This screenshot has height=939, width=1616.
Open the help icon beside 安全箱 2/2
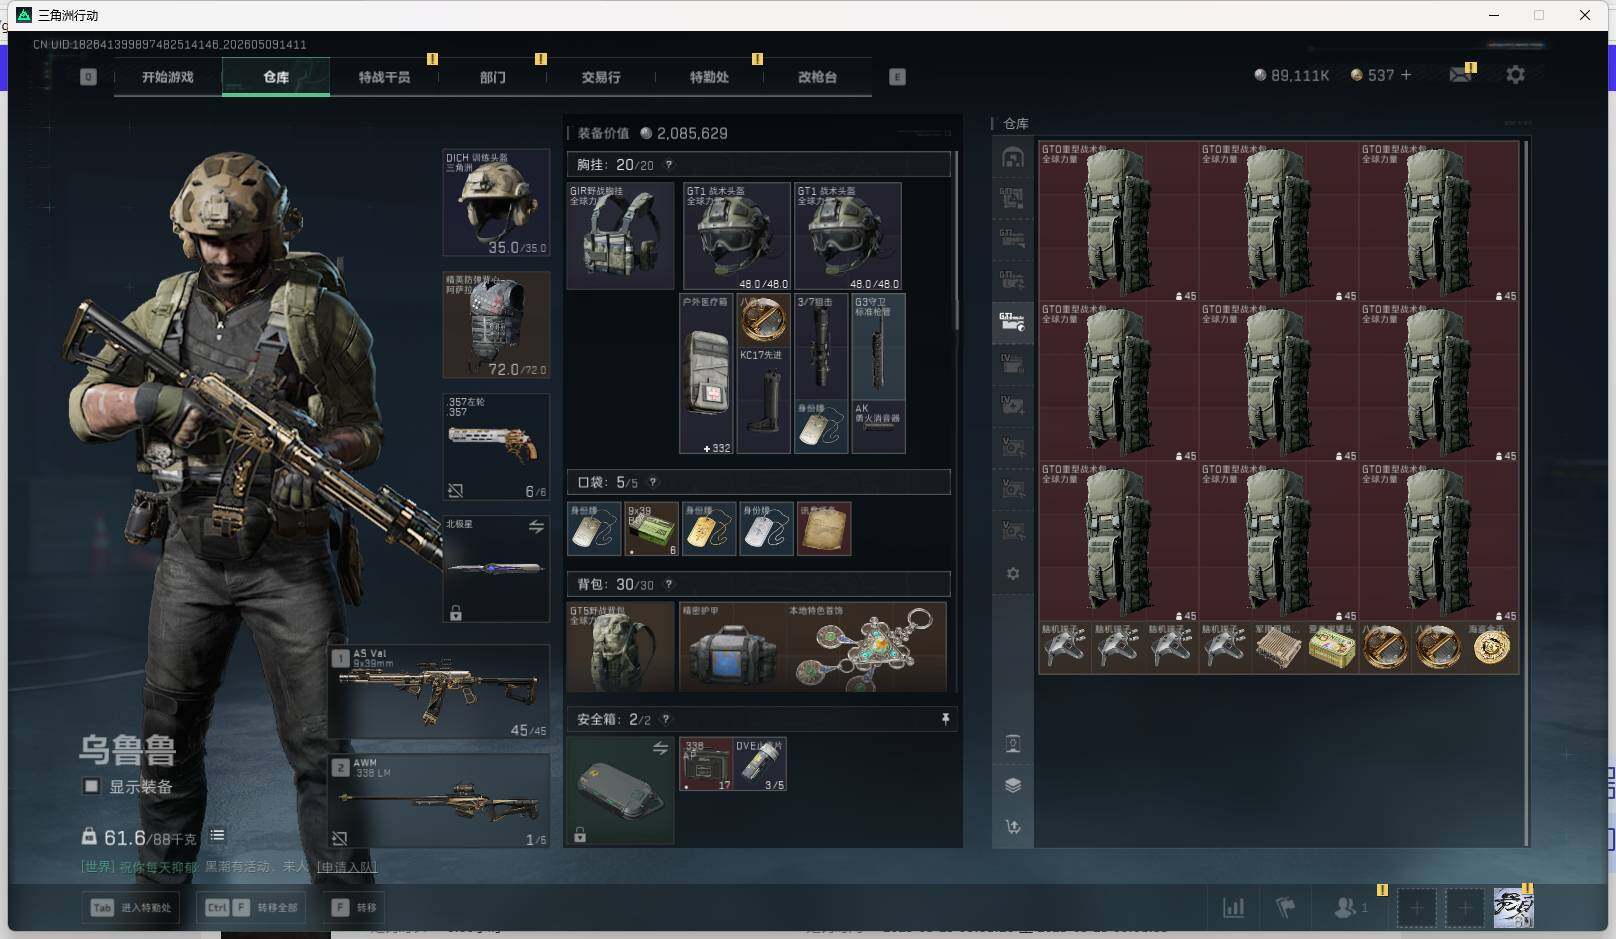(665, 719)
